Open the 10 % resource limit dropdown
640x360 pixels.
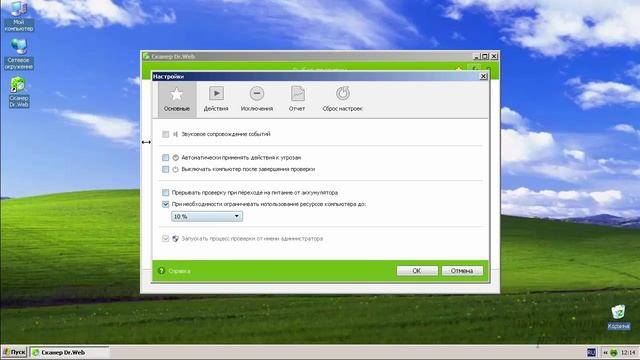(x=207, y=216)
